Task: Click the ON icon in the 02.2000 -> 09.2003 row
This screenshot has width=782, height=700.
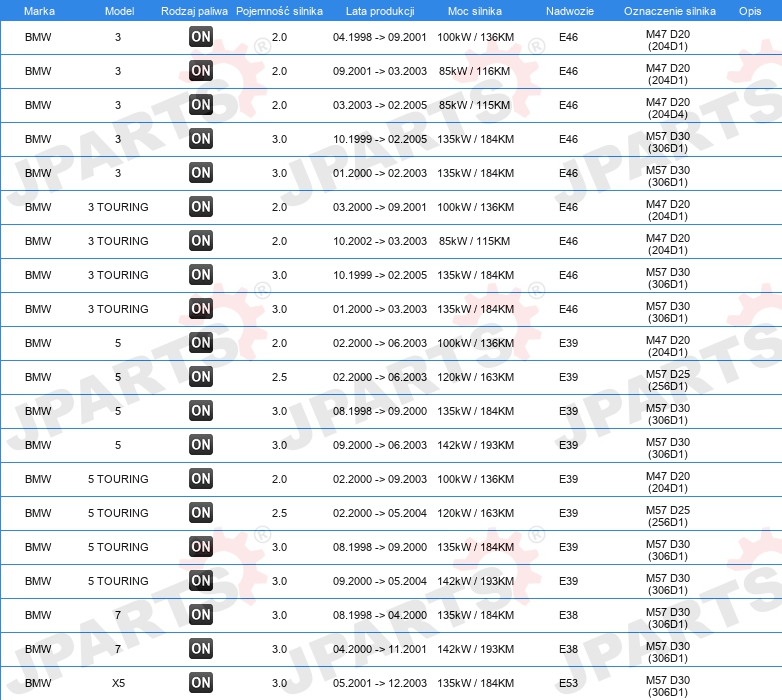Action: (201, 479)
